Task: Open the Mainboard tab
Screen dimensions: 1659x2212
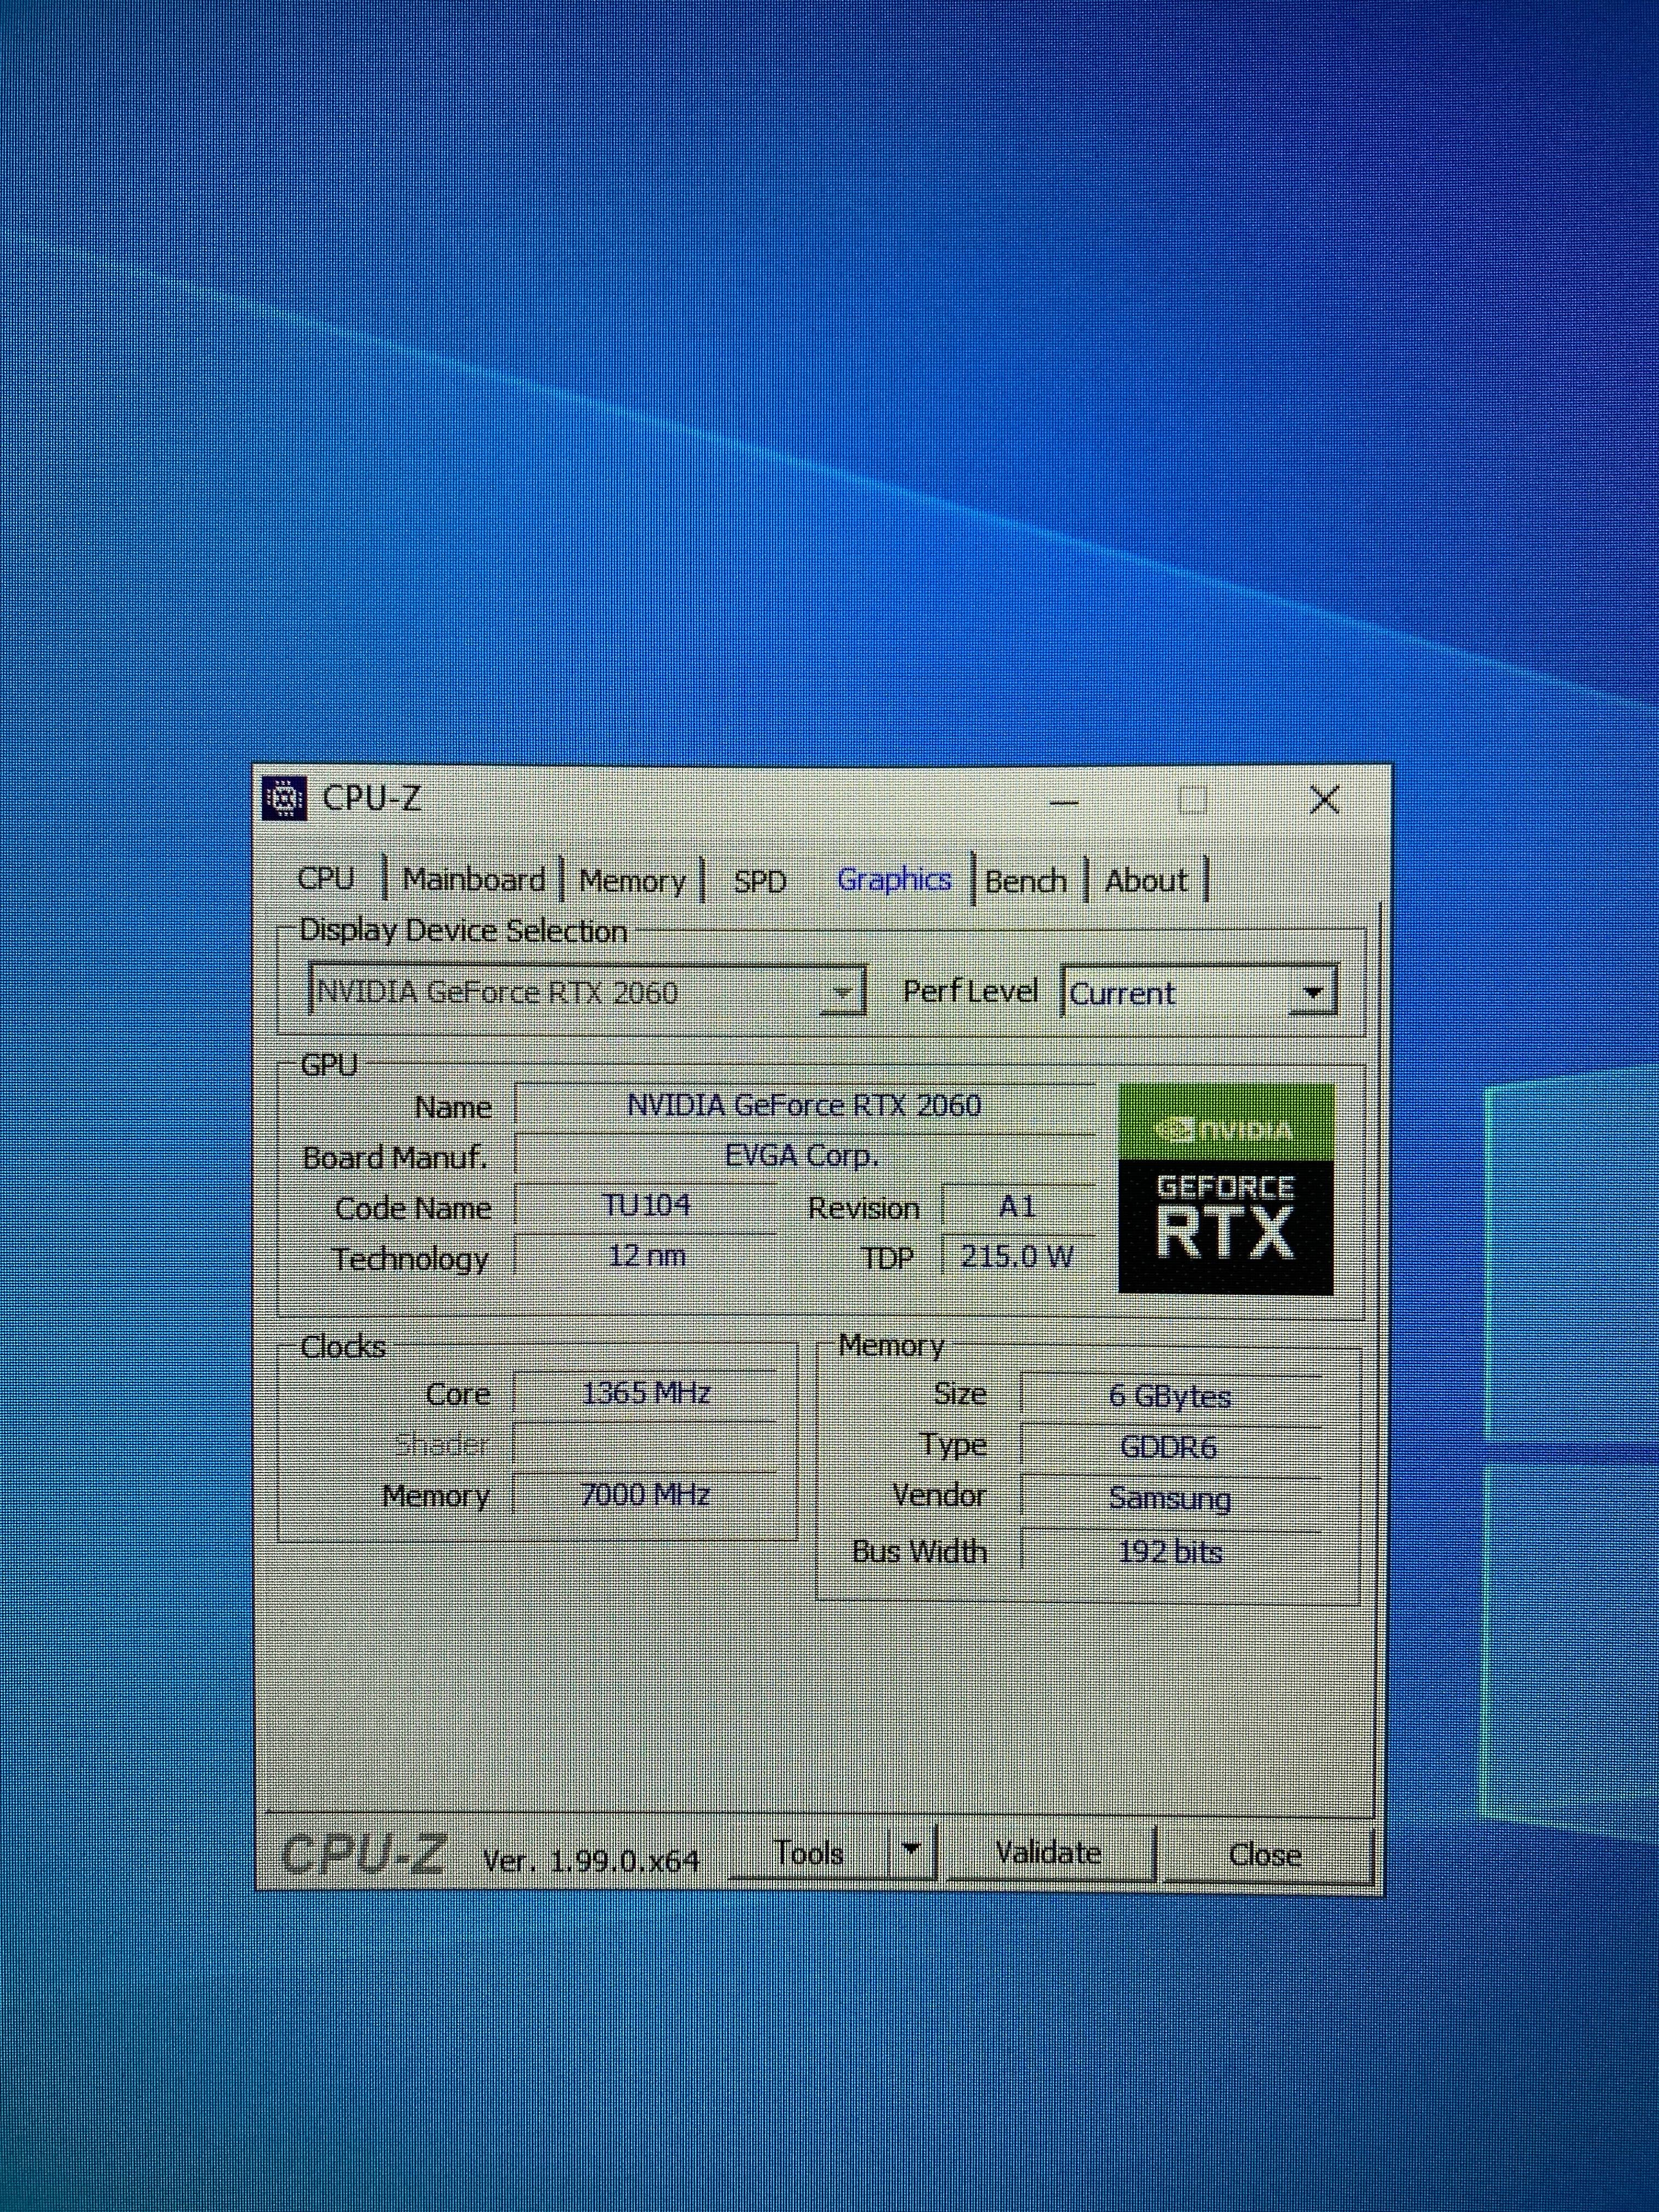Action: coord(473,880)
